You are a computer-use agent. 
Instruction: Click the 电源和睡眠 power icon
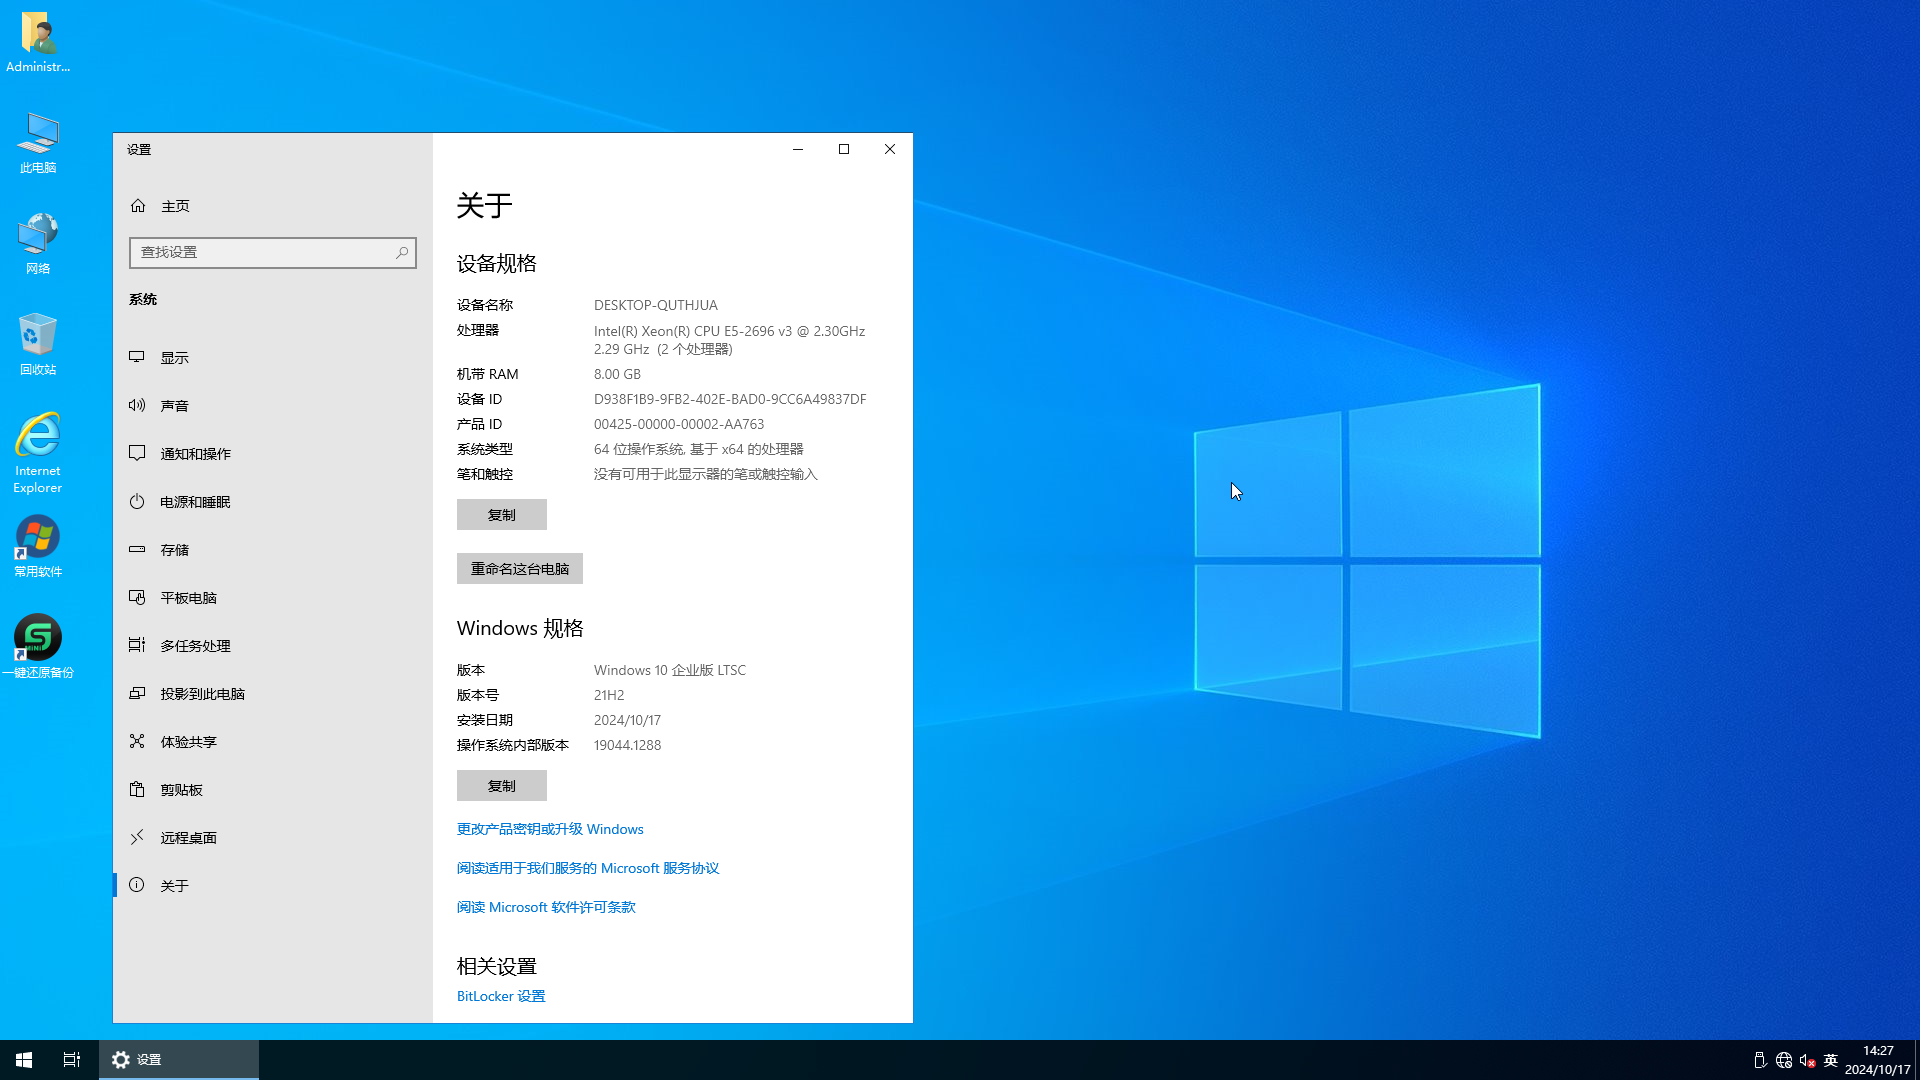coord(137,501)
